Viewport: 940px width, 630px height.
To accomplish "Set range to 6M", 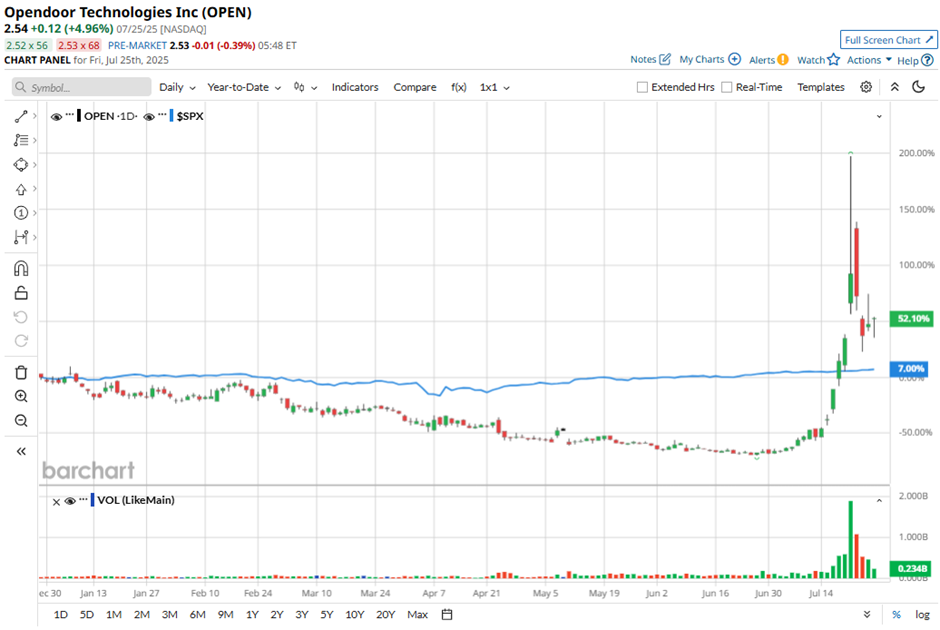I will 198,614.
